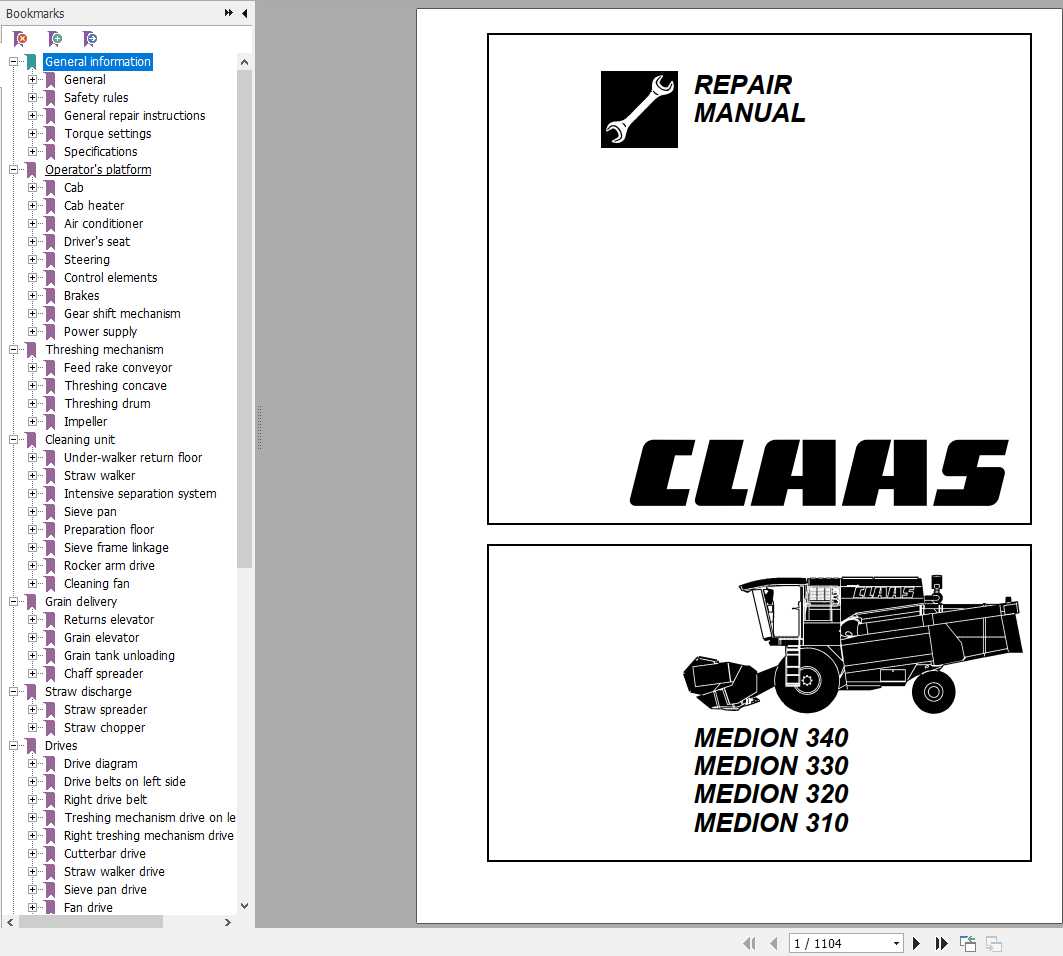This screenshot has width=1063, height=956.
Task: Open the Sieve pan bookmark
Action: [x=90, y=511]
